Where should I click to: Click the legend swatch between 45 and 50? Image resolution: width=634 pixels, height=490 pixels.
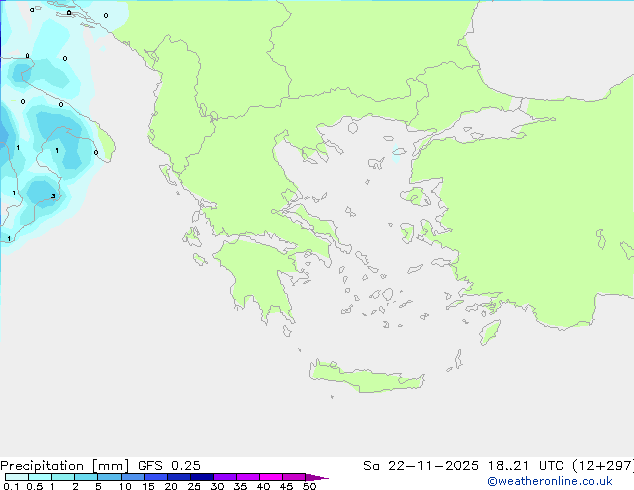[x=294, y=477]
